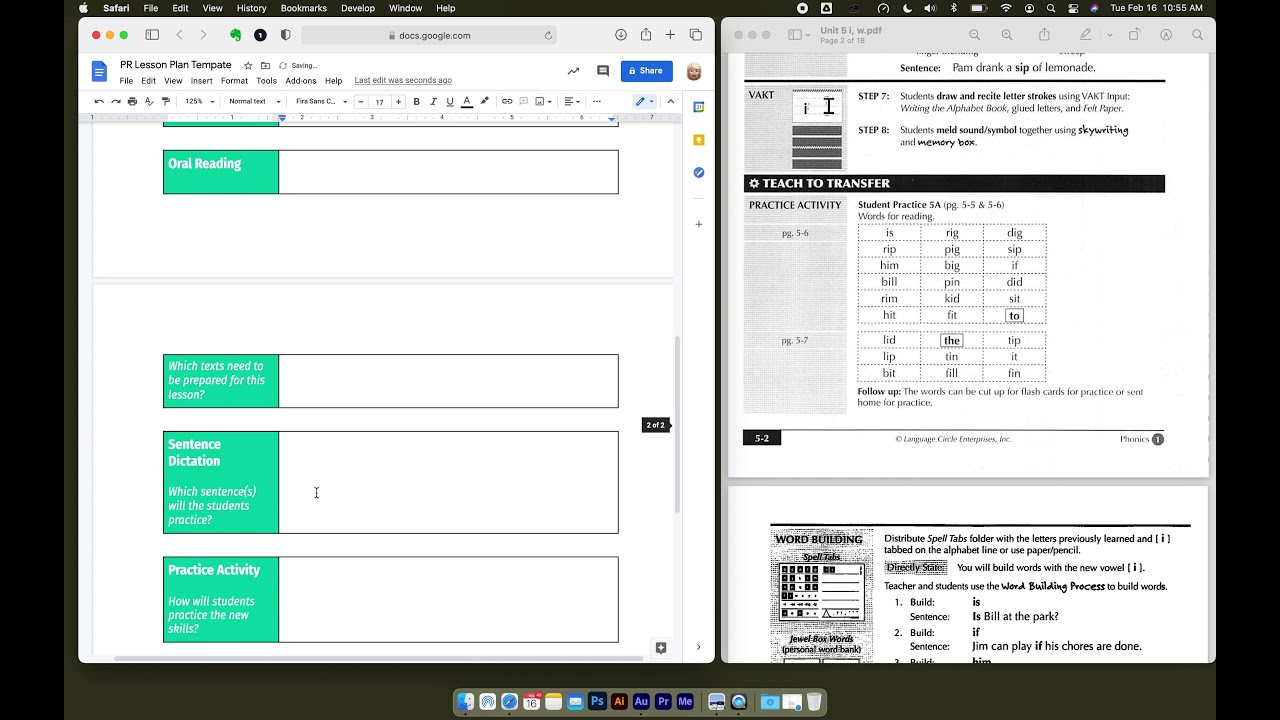The image size is (1280, 720).
Task: Open the Docs File menu
Action: coord(126,81)
